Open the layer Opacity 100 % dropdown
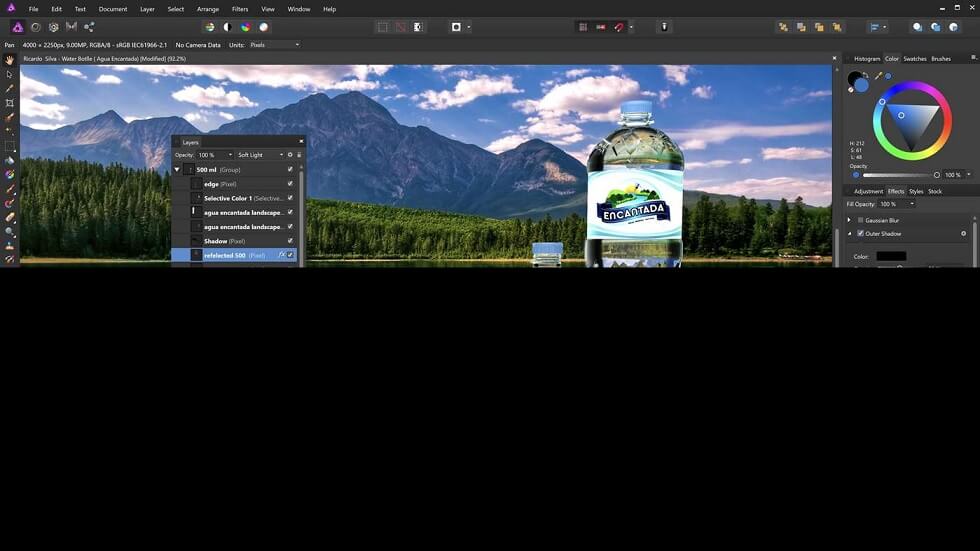Image resolution: width=980 pixels, height=551 pixels. [214, 155]
